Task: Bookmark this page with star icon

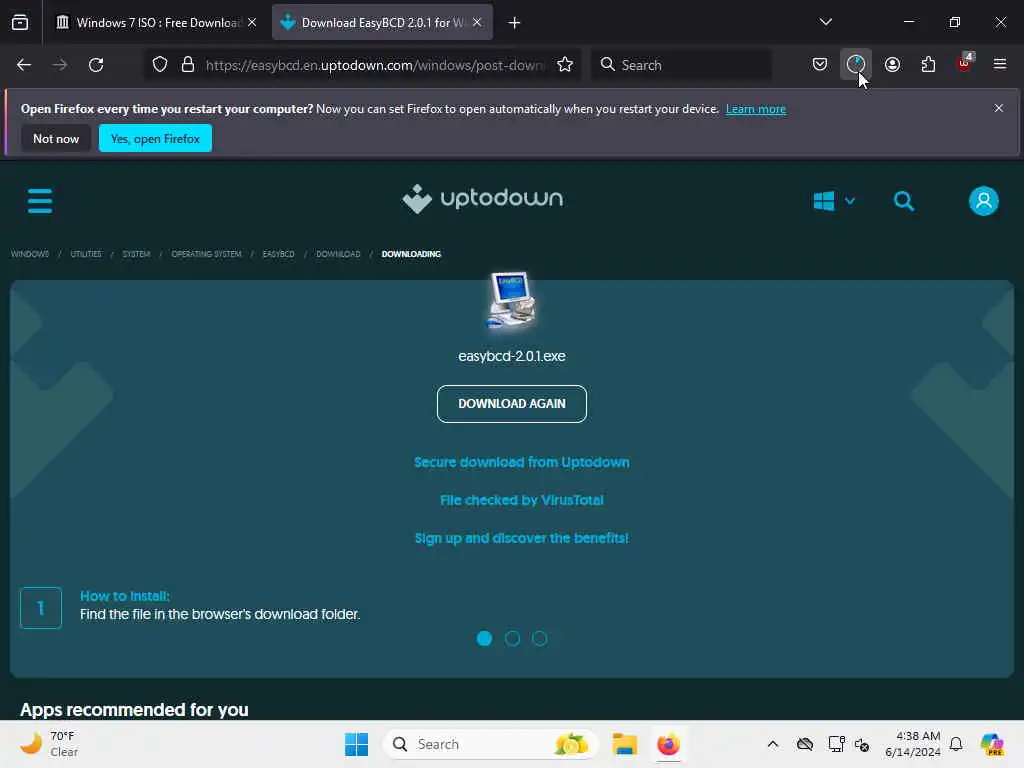Action: coord(565,65)
